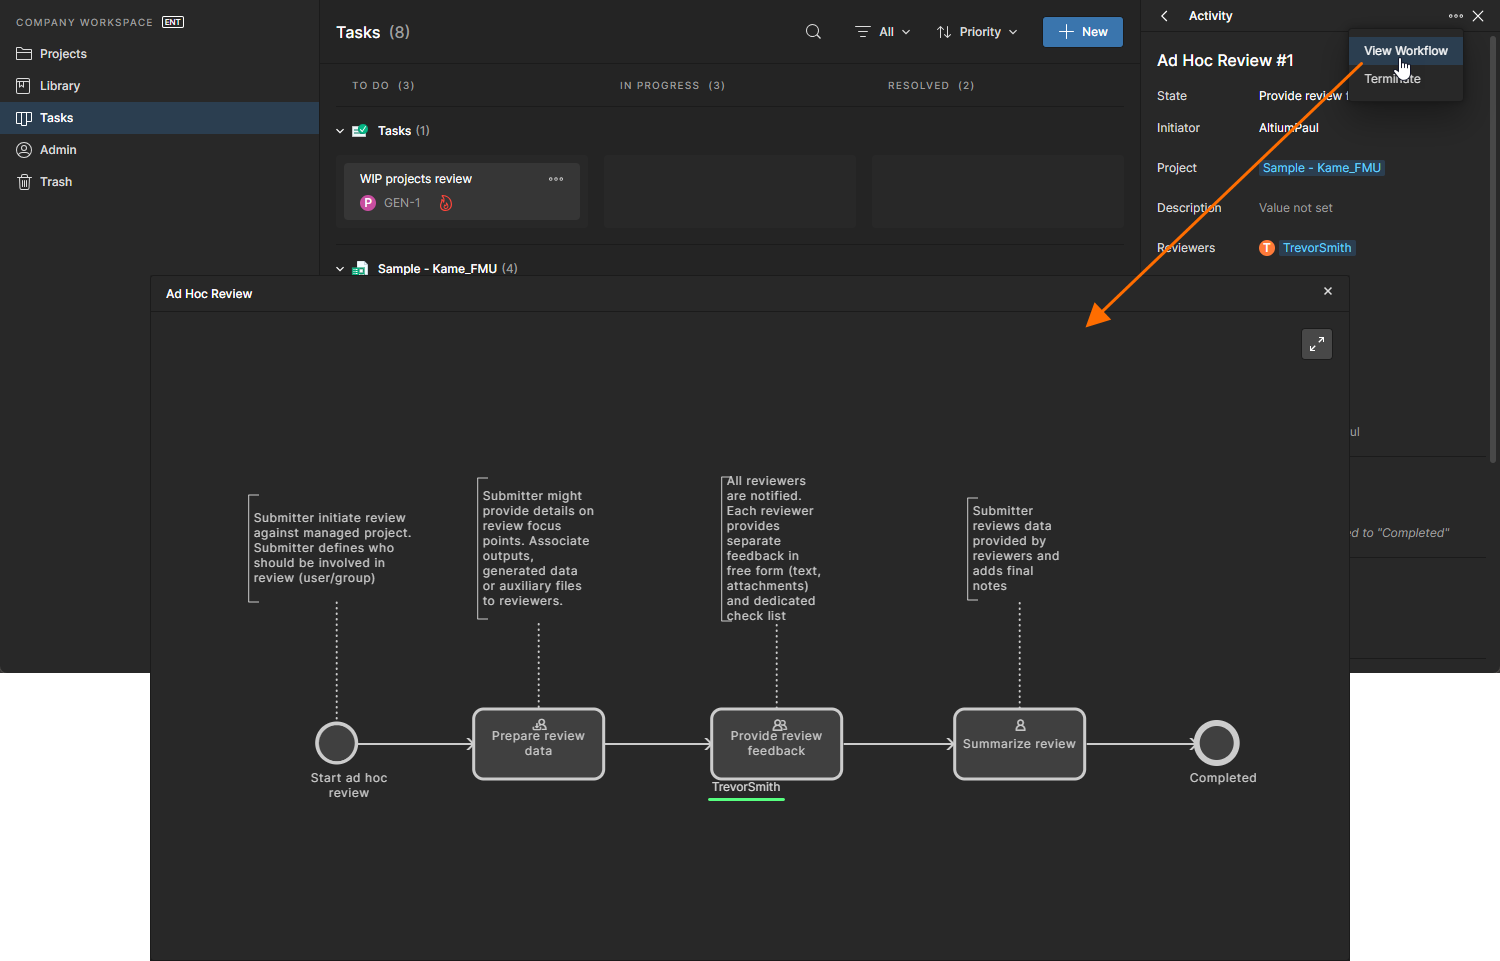
Task: Collapse the Tasks group chevron
Action: point(340,131)
